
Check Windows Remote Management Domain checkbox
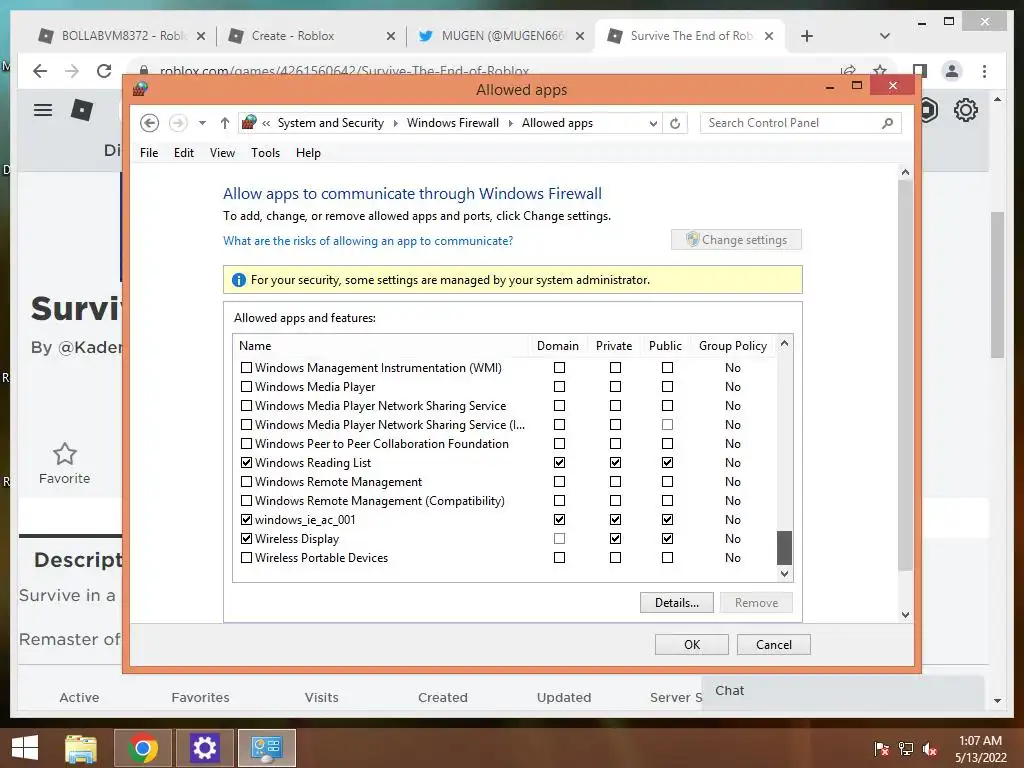tap(559, 481)
